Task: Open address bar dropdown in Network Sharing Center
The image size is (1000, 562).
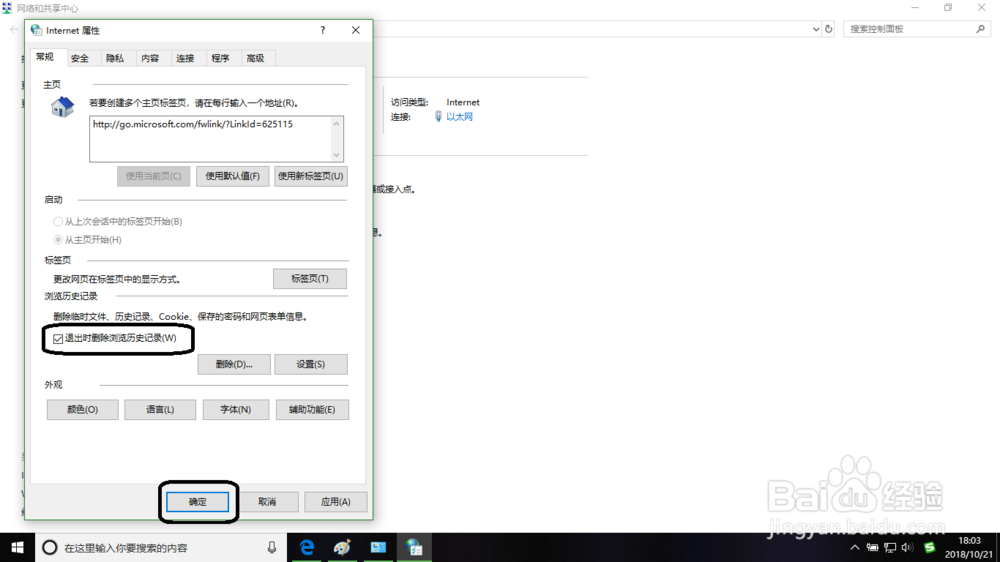Action: coord(815,29)
